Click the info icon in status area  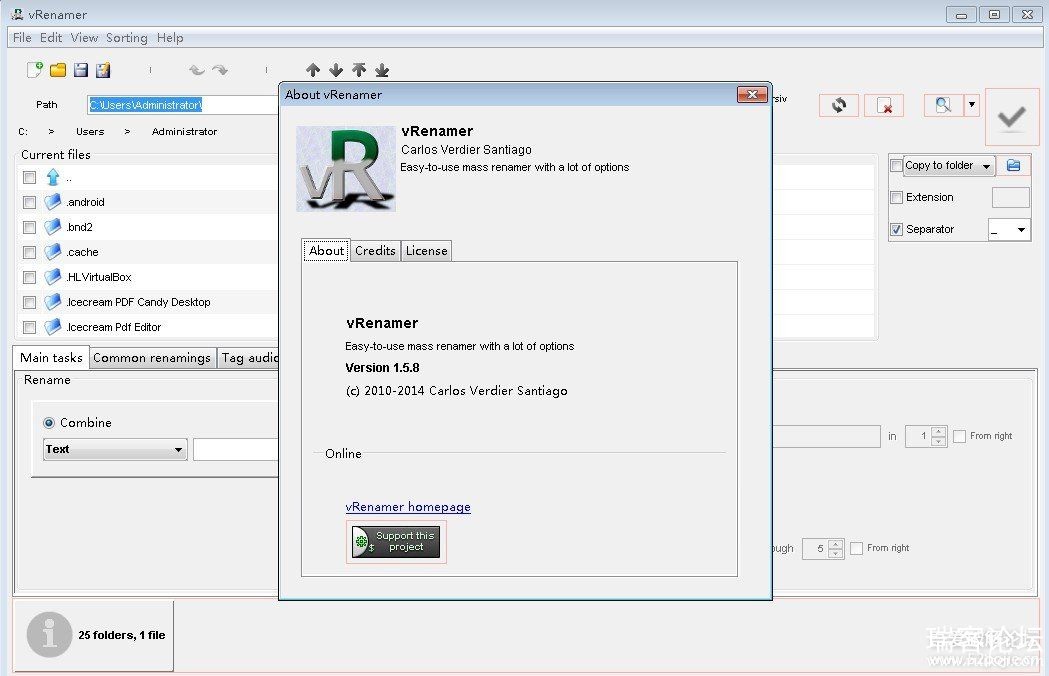[50, 634]
